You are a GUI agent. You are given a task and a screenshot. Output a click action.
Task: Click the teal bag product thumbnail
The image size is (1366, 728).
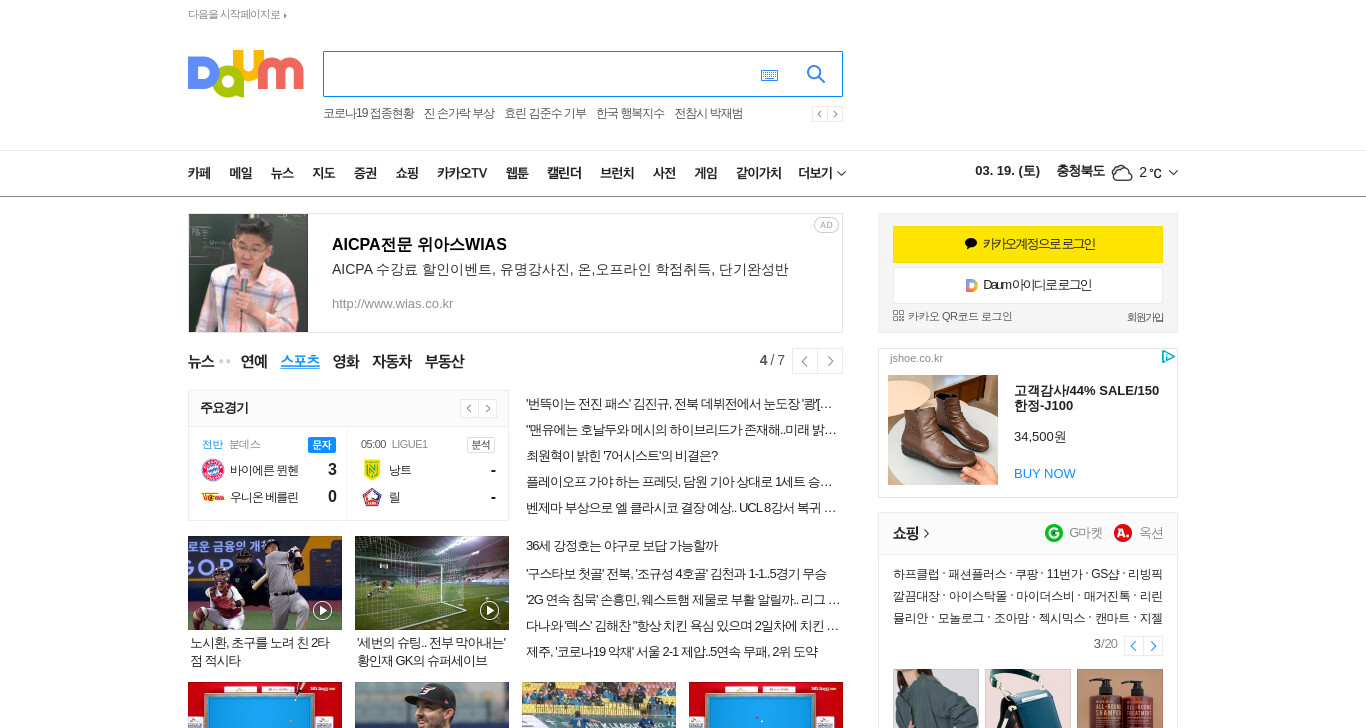tap(1028, 698)
